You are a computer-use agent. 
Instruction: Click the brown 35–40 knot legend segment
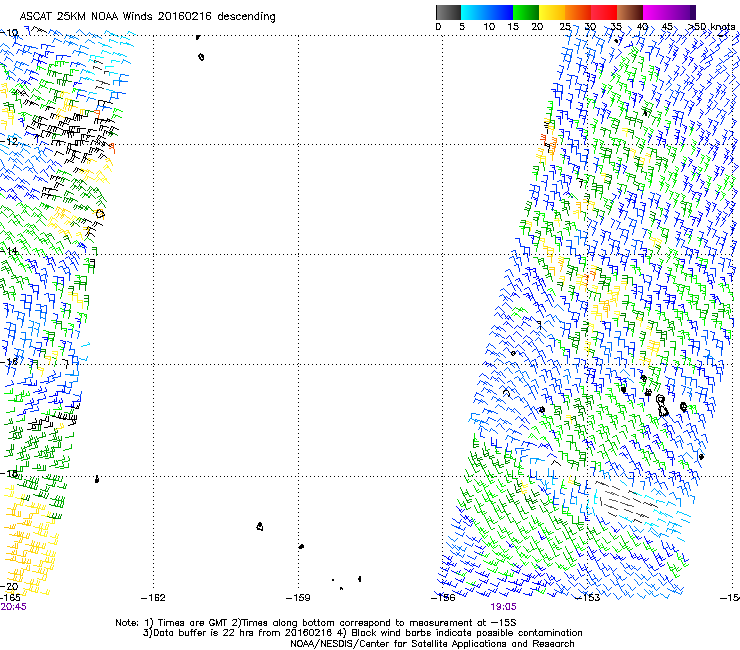pyautogui.click(x=630, y=12)
